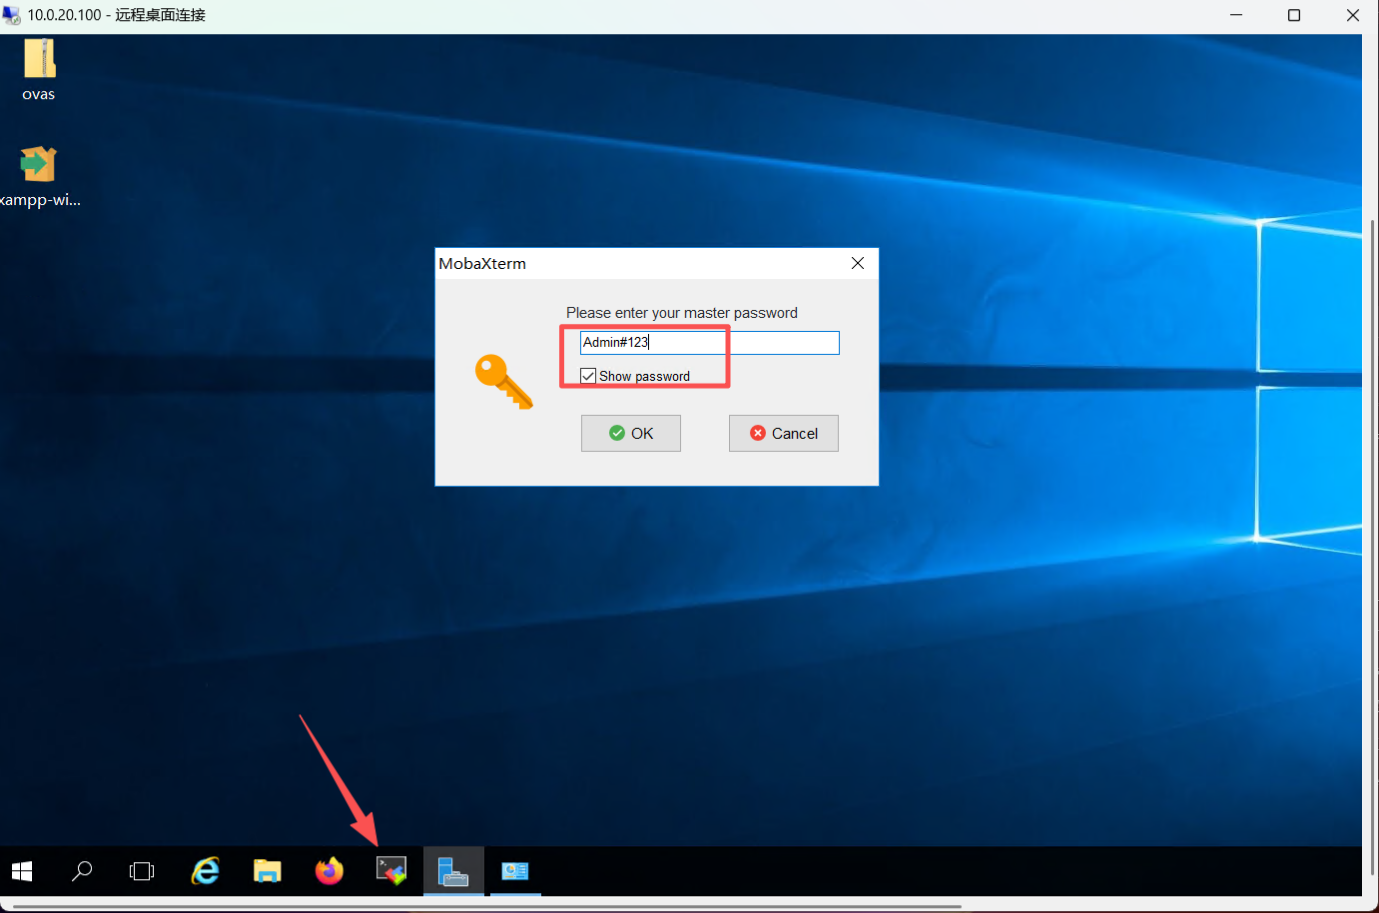Open taskbar search magnifier
This screenshot has height=913, width=1379.
click(82, 871)
